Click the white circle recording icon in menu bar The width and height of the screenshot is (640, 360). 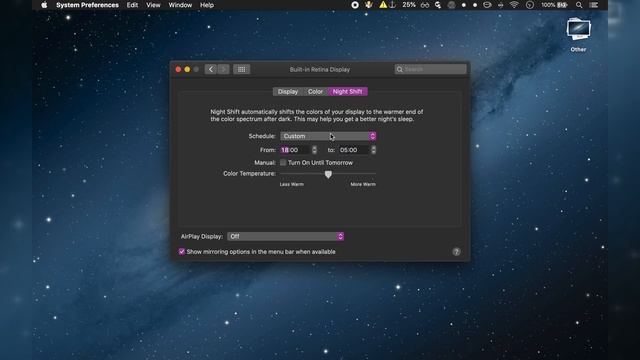pyautogui.click(x=355, y=5)
